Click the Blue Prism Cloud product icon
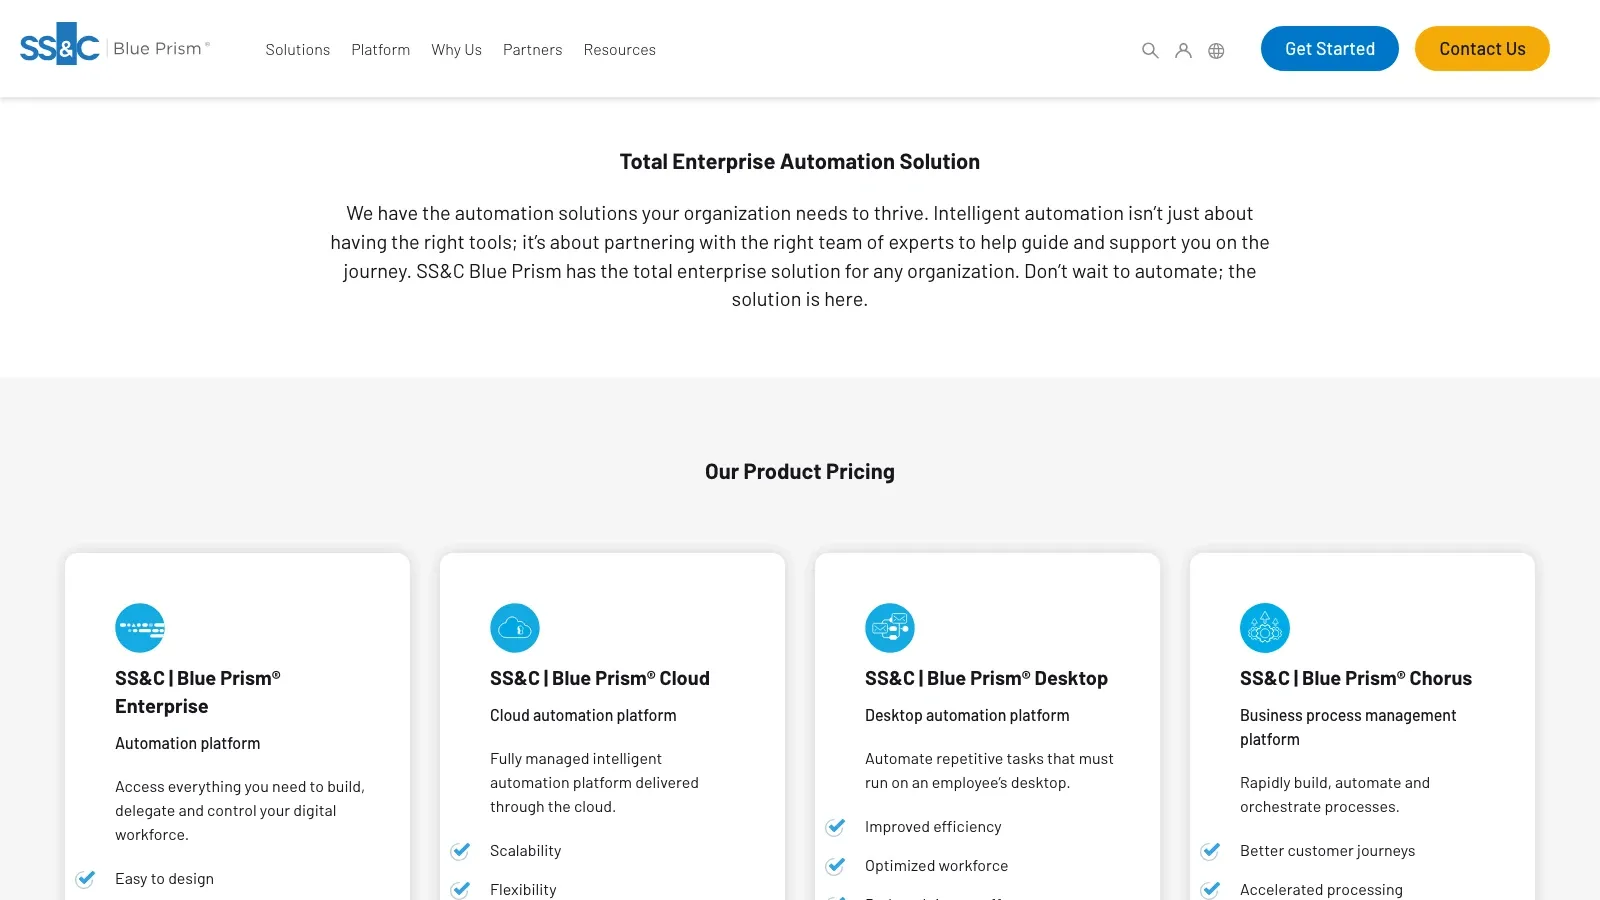The height and width of the screenshot is (900, 1600). 515,628
